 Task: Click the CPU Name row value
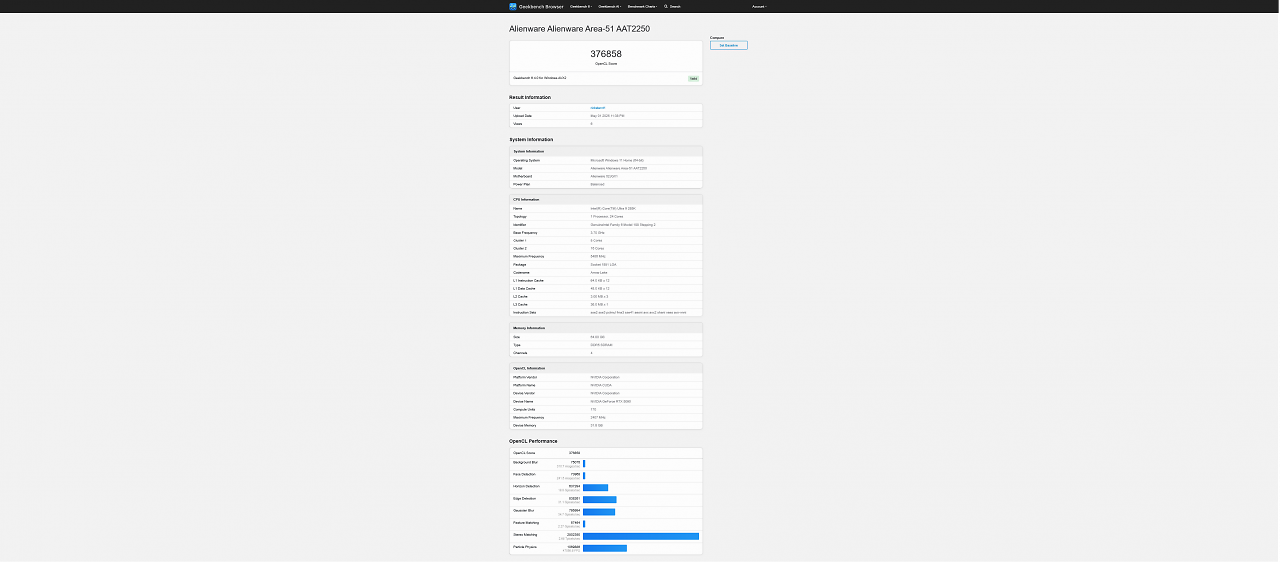coord(613,208)
